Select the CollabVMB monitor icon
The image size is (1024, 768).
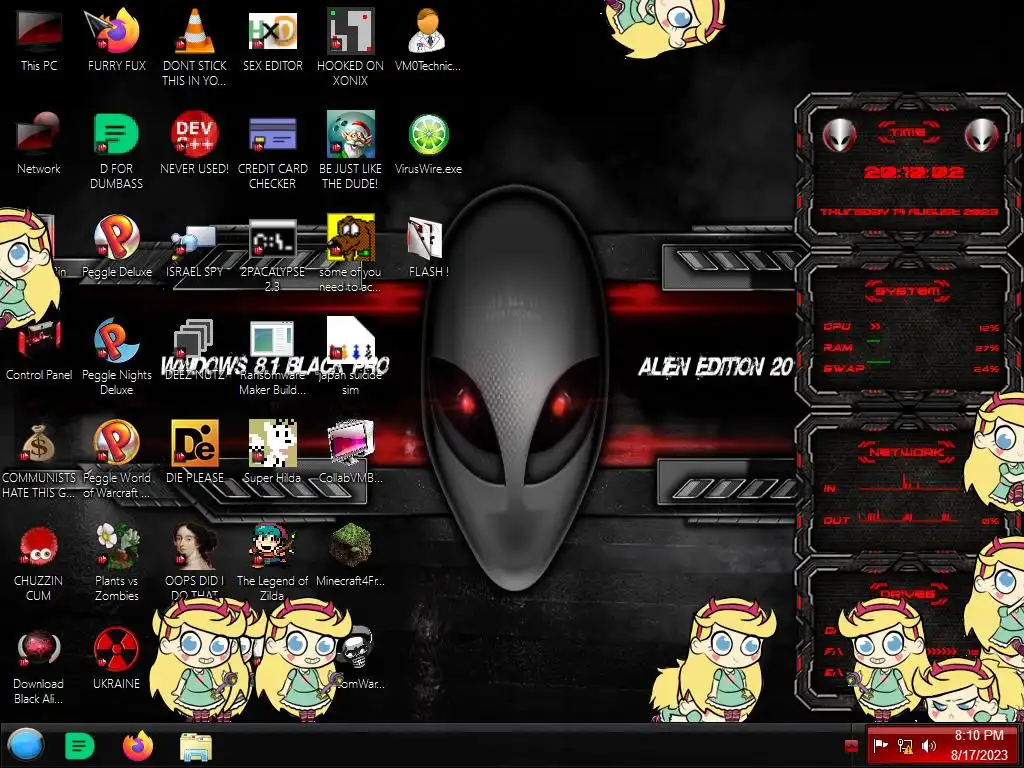(350, 443)
